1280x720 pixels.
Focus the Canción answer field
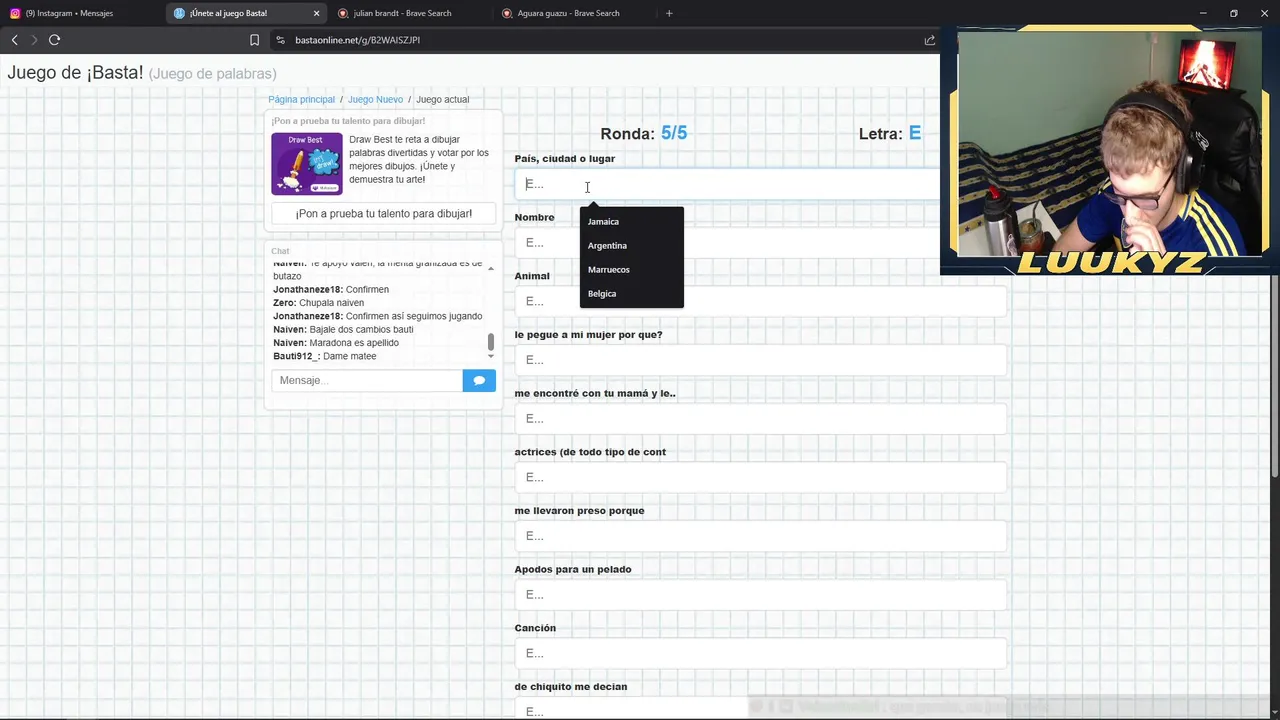click(760, 653)
